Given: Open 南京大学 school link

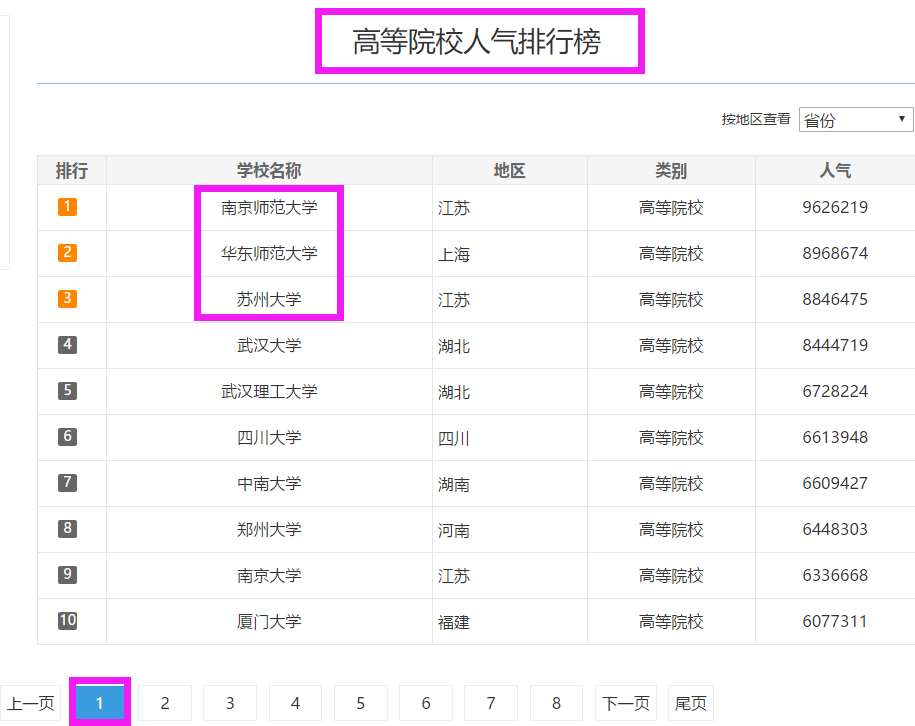Looking at the screenshot, I should click(x=269, y=576).
